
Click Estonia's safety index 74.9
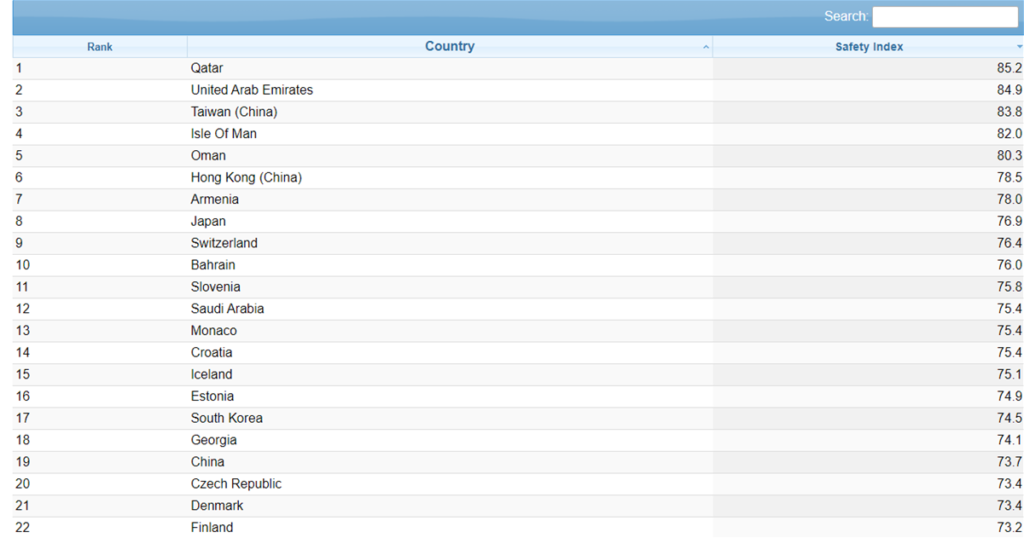(x=1009, y=396)
